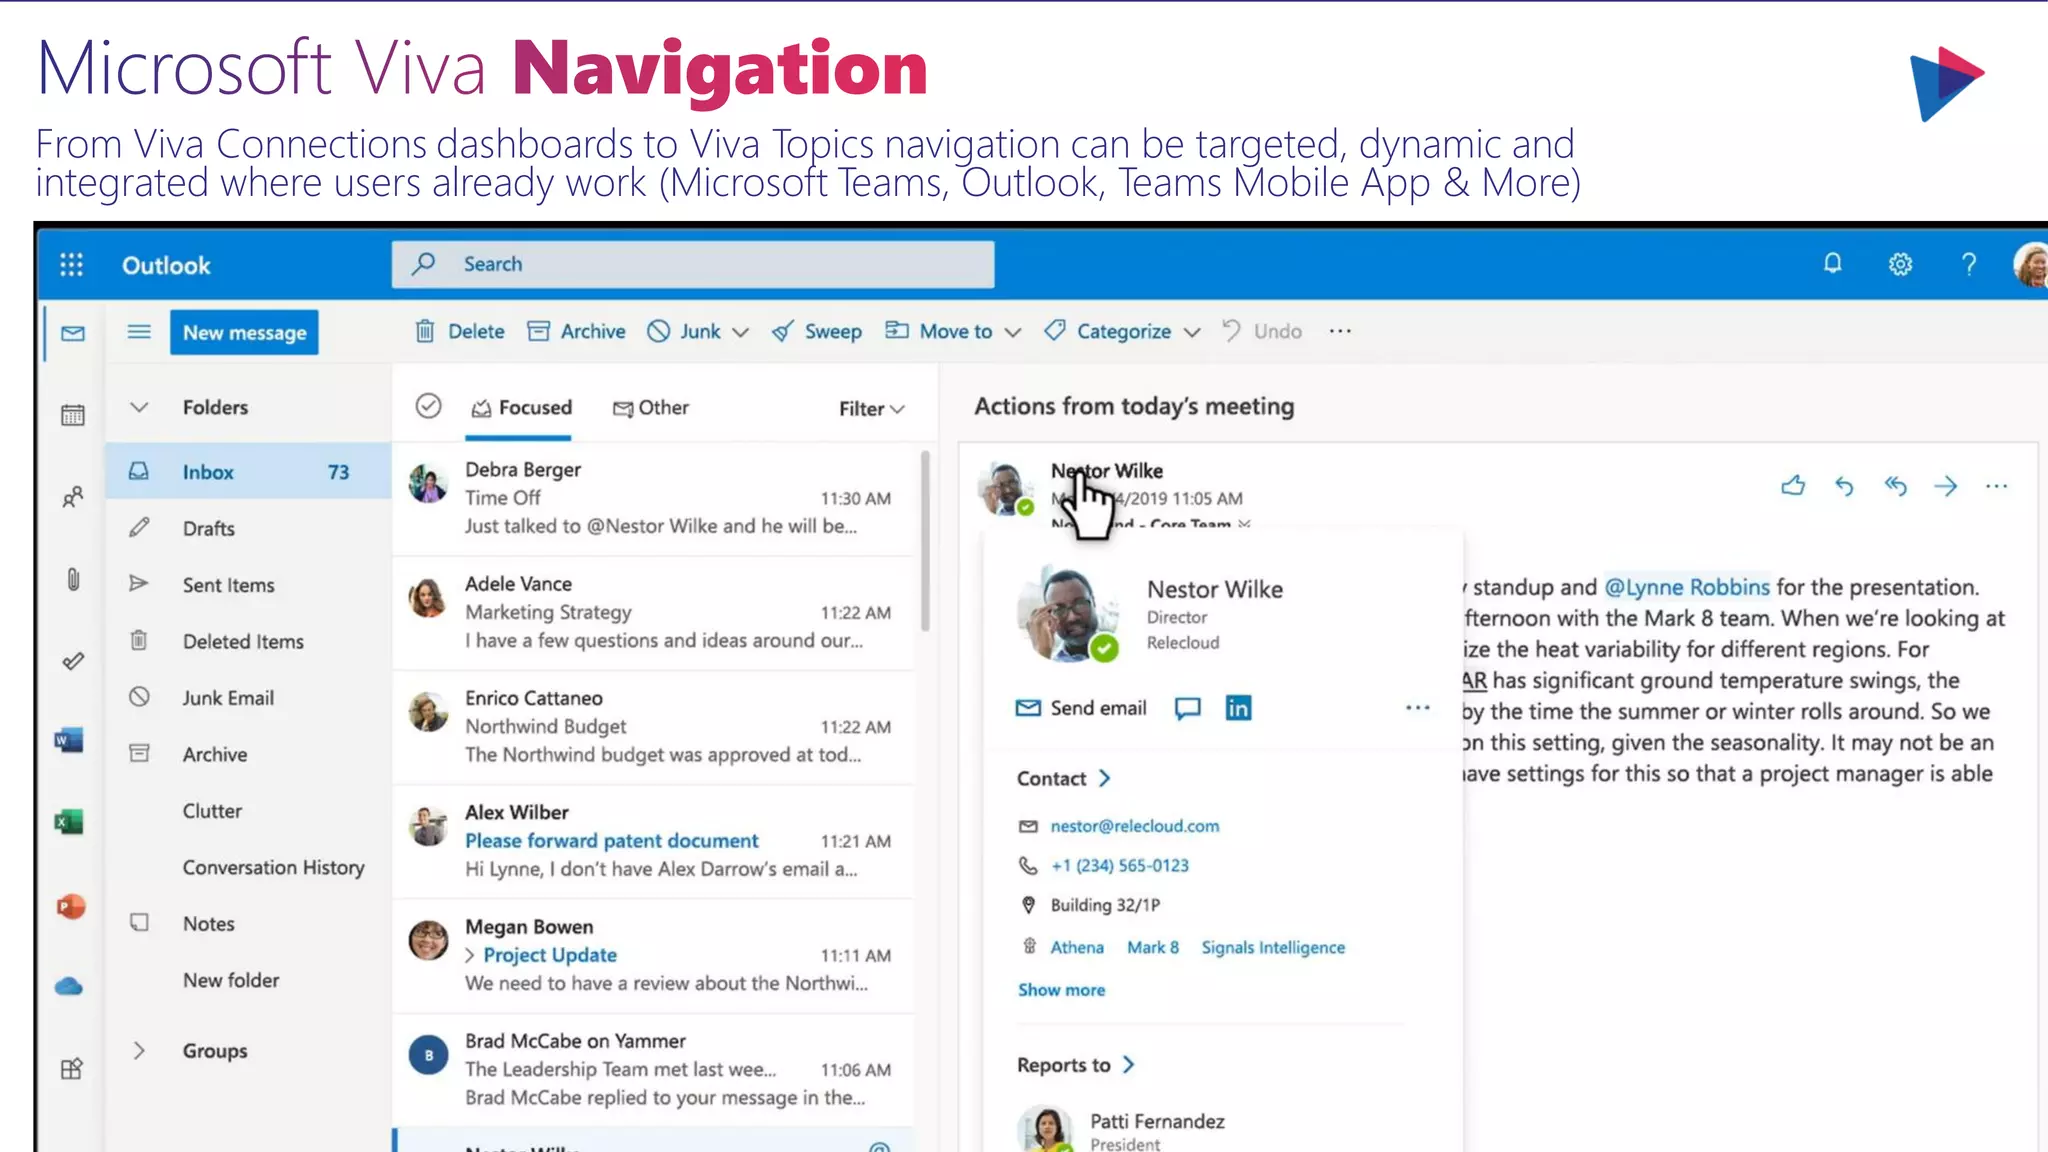The image size is (2048, 1152).
Task: Click the Reply all icon
Action: [1895, 486]
